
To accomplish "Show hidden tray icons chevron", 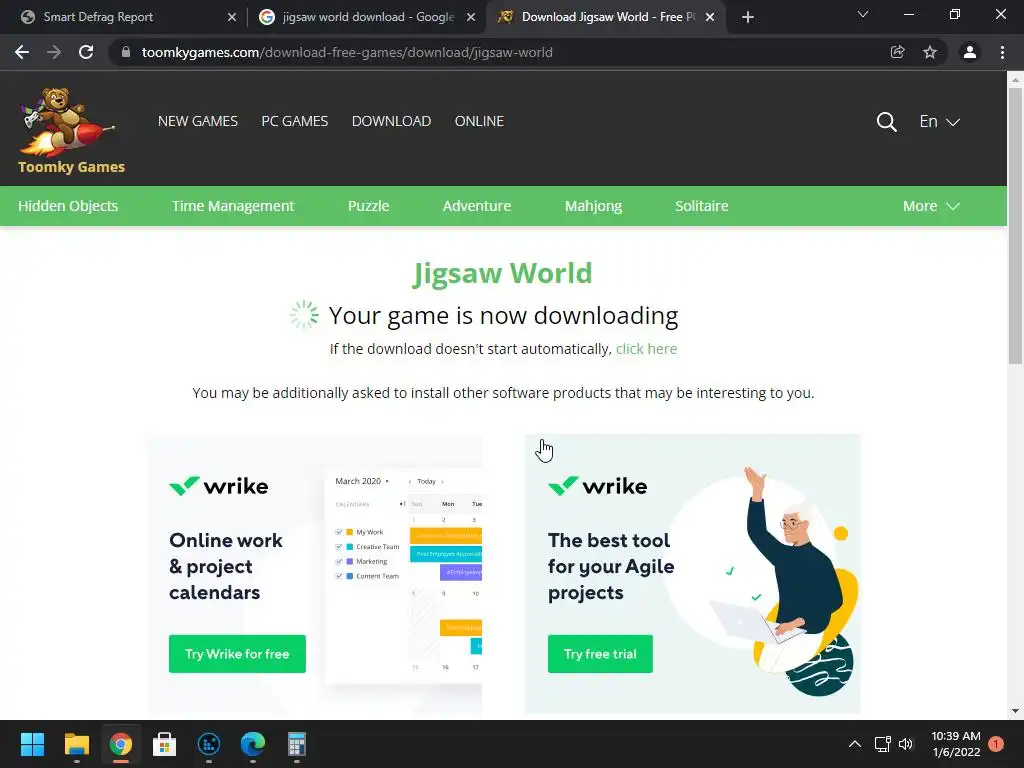I will pyautogui.click(x=854, y=744).
